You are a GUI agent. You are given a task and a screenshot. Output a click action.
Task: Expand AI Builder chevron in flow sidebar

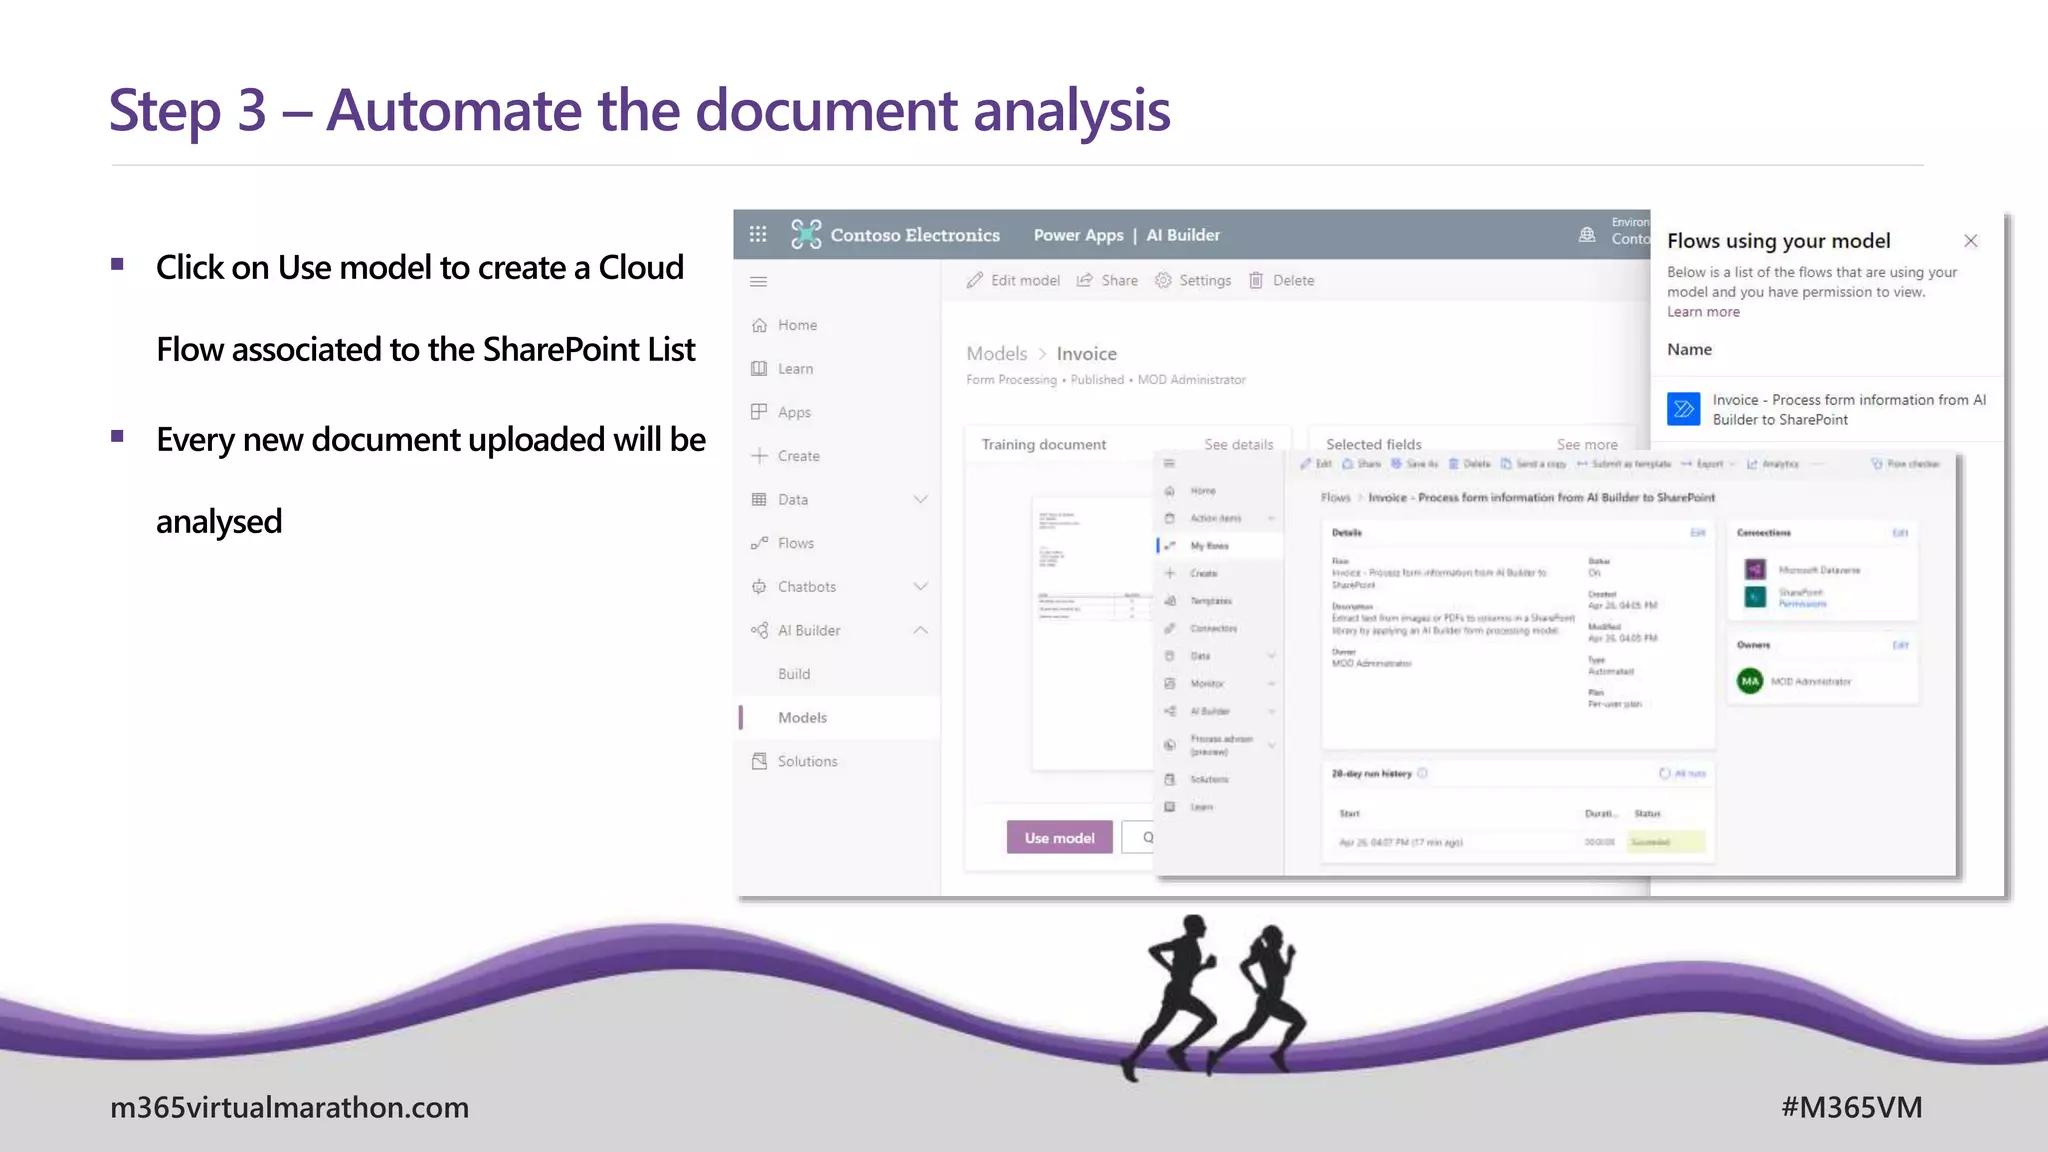[1272, 711]
